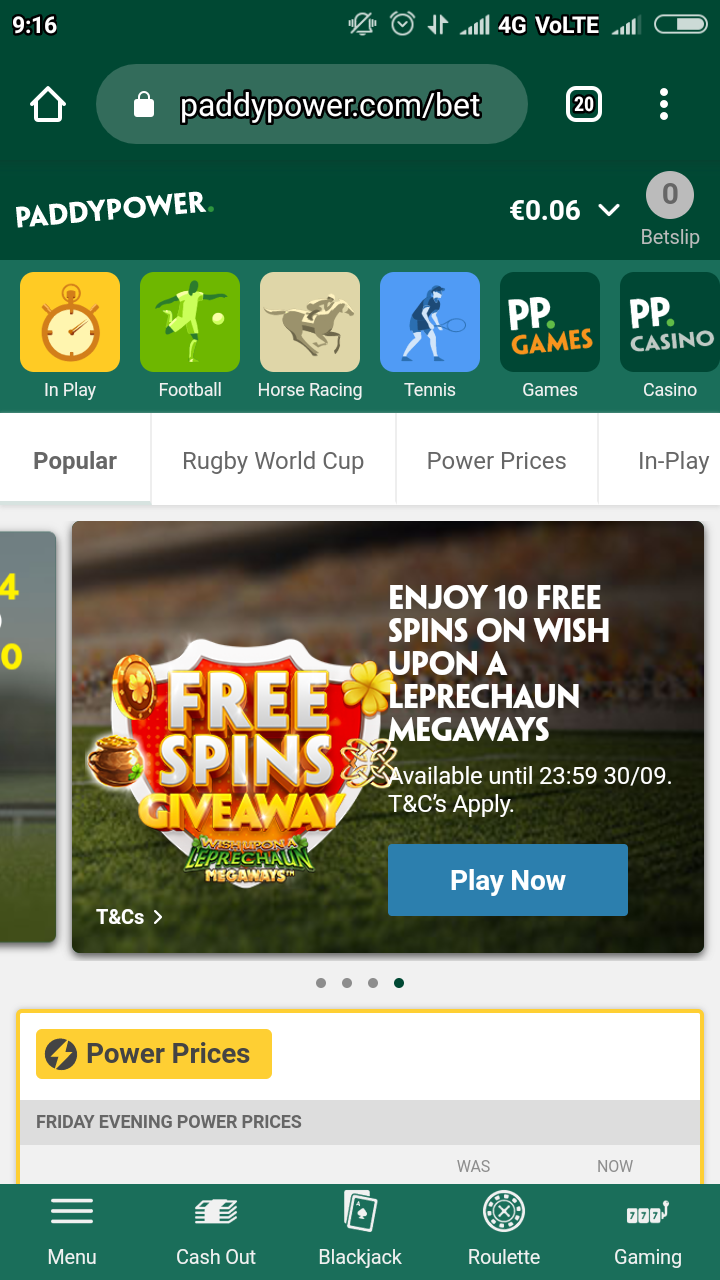Open Blackjack from bottom bar
This screenshot has width=720, height=1280.
360,1232
